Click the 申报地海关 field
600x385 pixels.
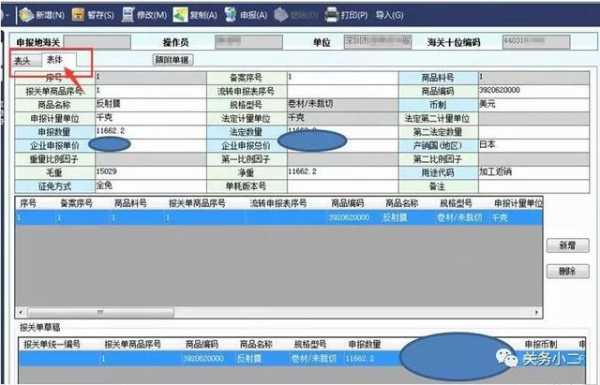pos(97,42)
